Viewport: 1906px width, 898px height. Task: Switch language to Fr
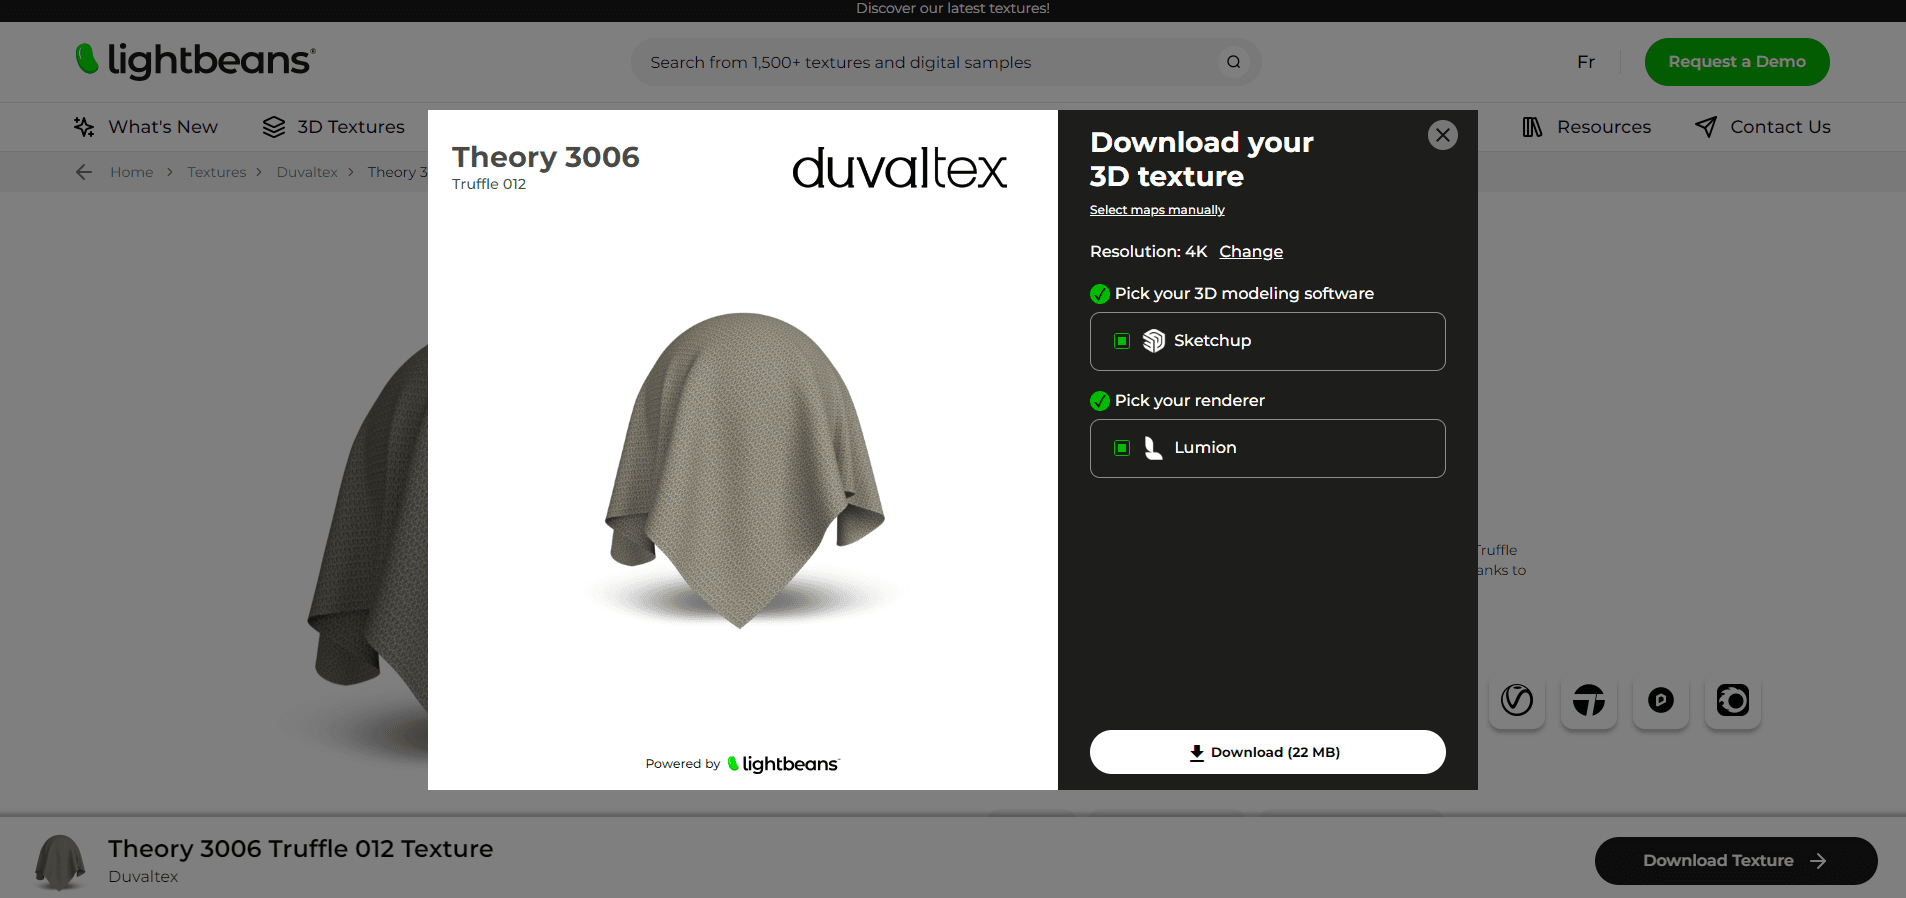pos(1586,62)
